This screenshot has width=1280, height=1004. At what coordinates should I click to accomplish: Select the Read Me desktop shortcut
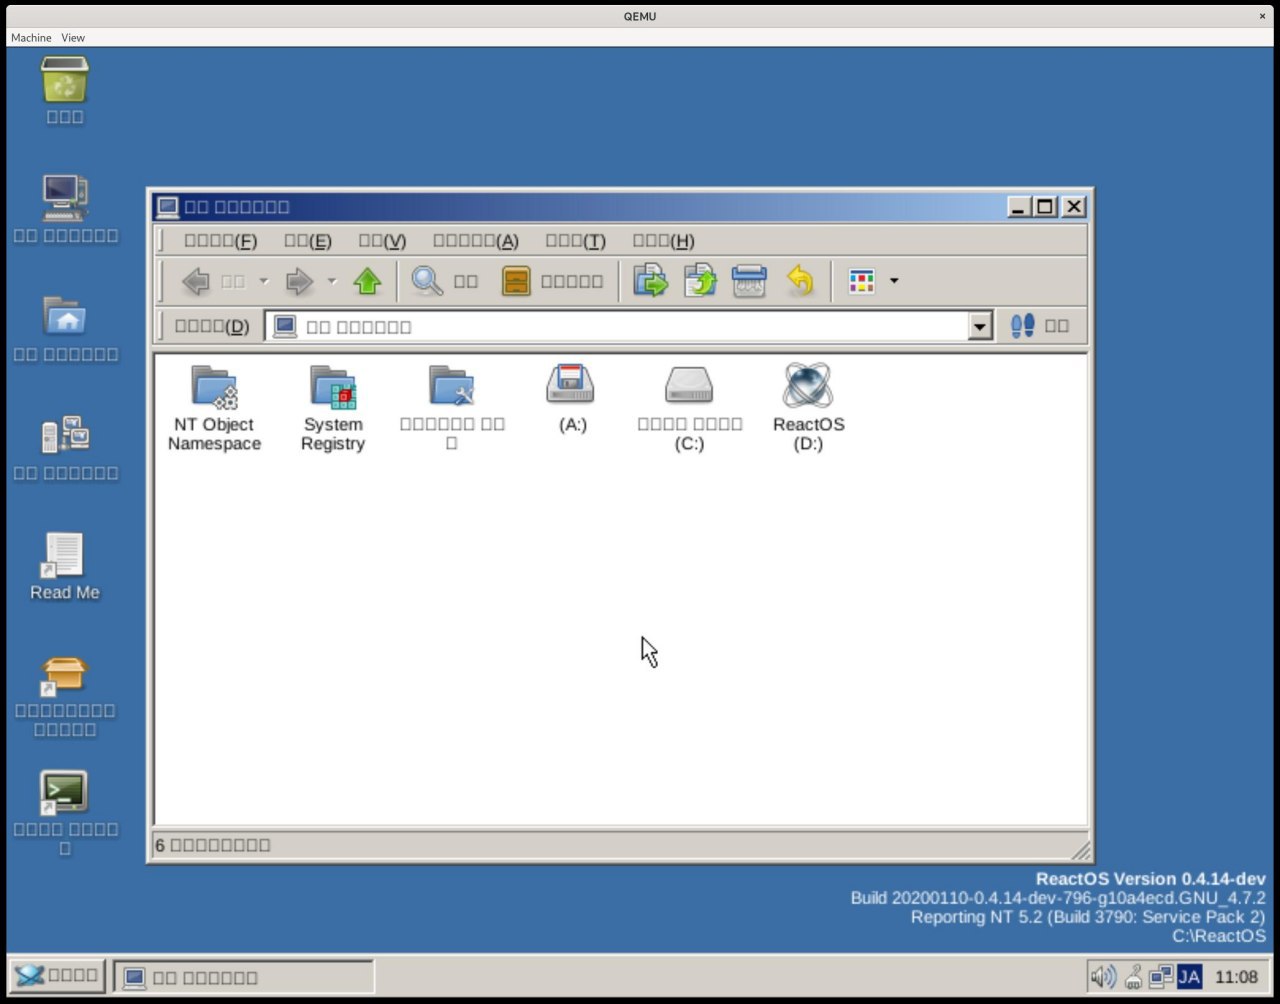point(65,566)
